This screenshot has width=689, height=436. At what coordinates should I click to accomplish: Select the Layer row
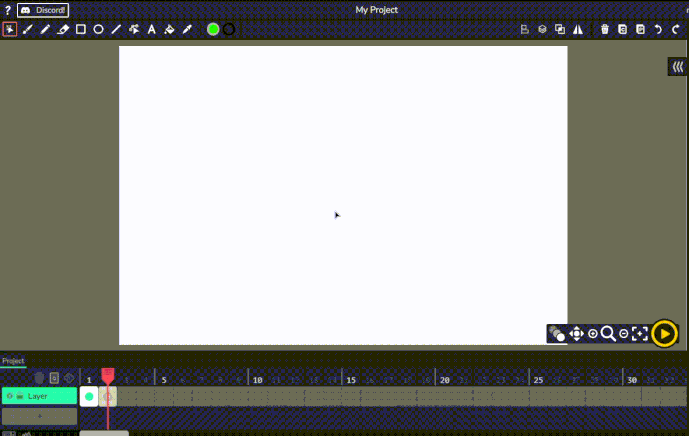40,396
